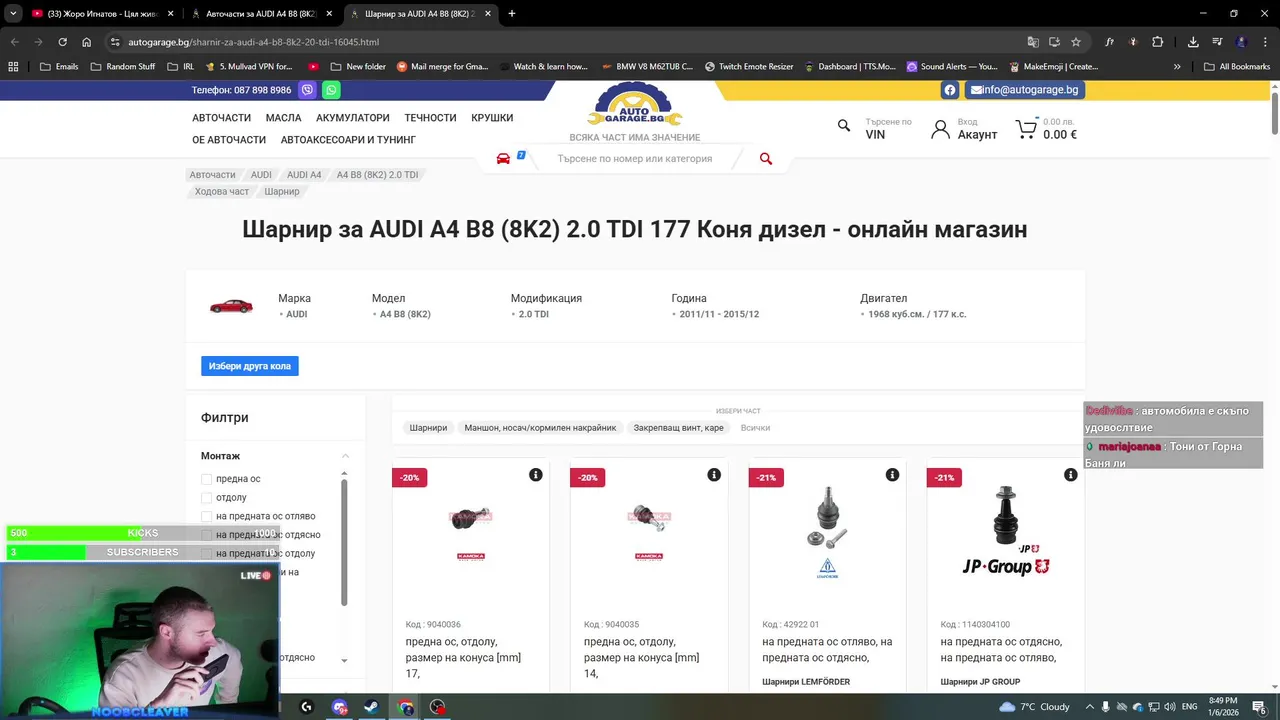Select 'Маншон, носач/кормилен накрайник' chip
The image size is (1280, 720).
(540, 428)
